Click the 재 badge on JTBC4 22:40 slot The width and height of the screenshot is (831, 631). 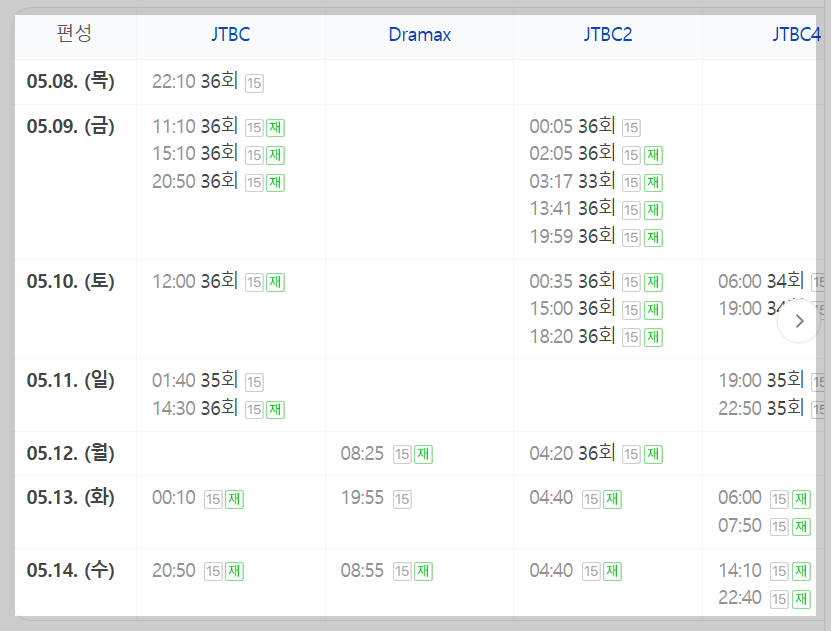[799, 597]
